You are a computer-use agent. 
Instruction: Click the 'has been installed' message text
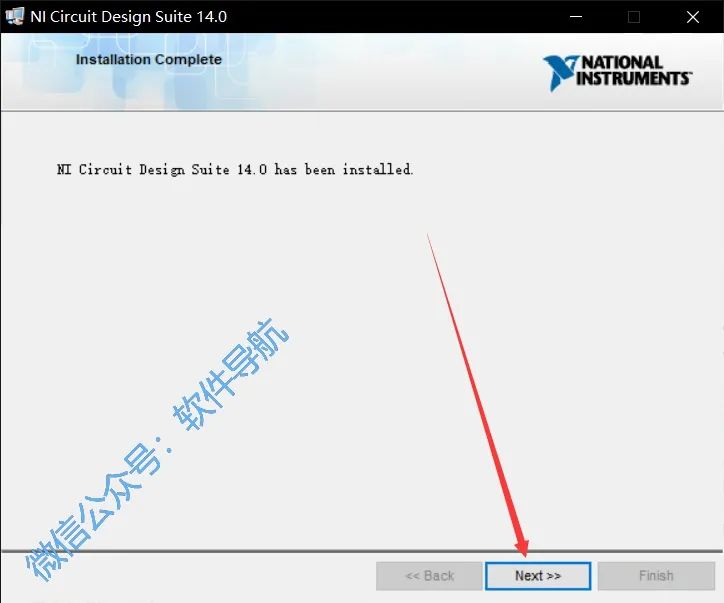click(x=235, y=169)
